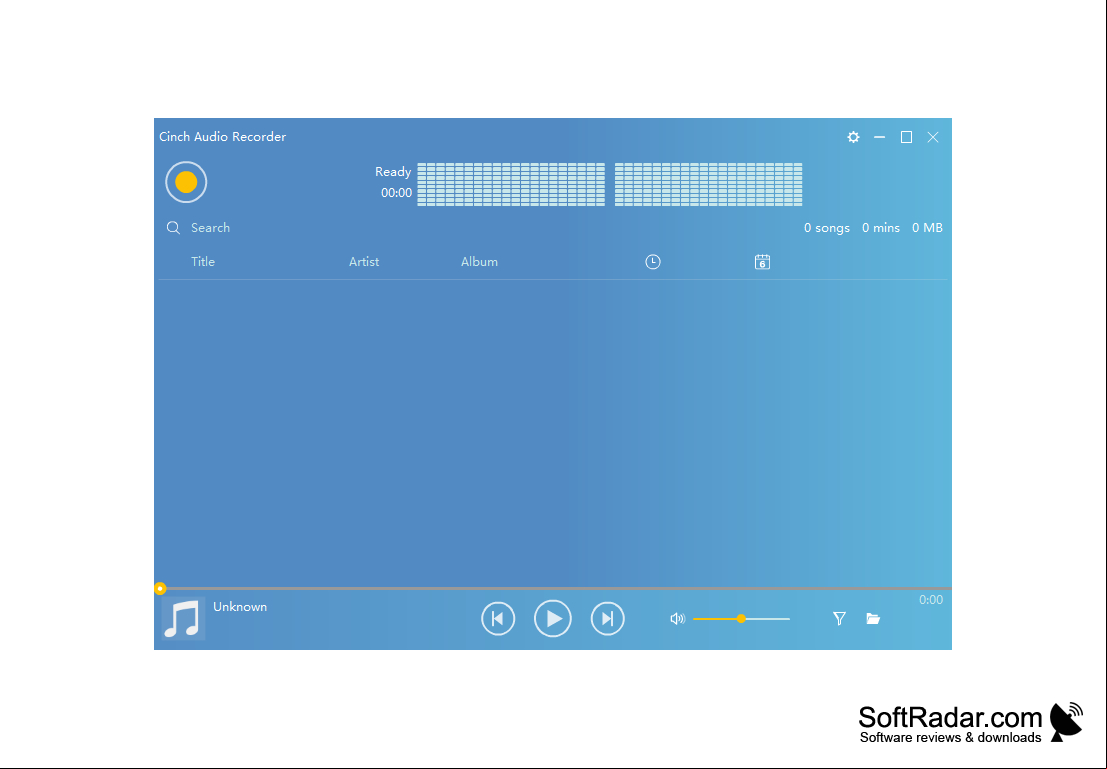Open settings via the gear icon

(854, 137)
